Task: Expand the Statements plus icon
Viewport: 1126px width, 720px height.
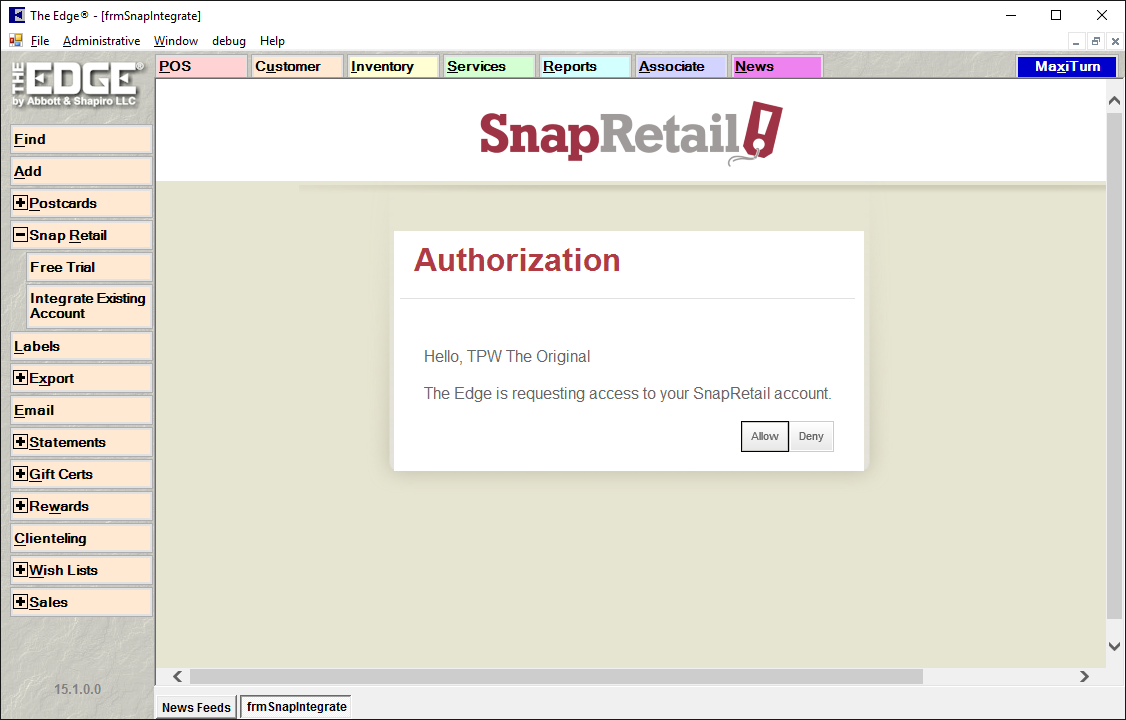Action: (x=21, y=442)
